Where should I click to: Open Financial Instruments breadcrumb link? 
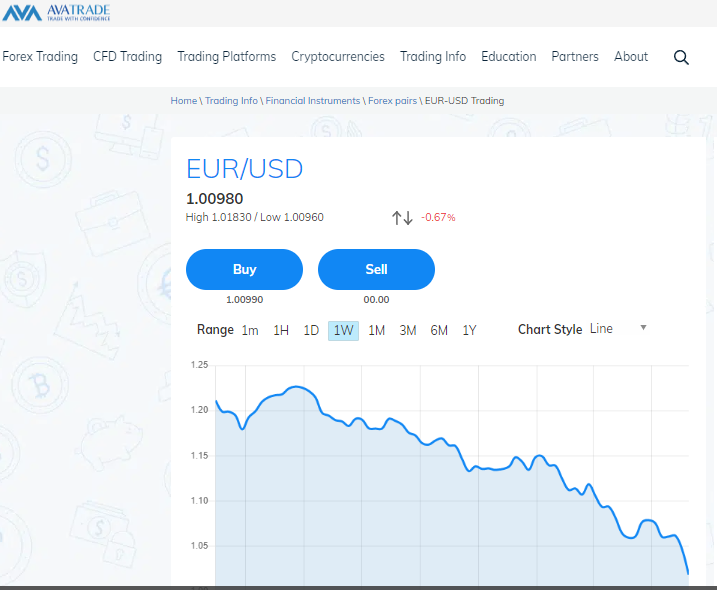tap(312, 101)
